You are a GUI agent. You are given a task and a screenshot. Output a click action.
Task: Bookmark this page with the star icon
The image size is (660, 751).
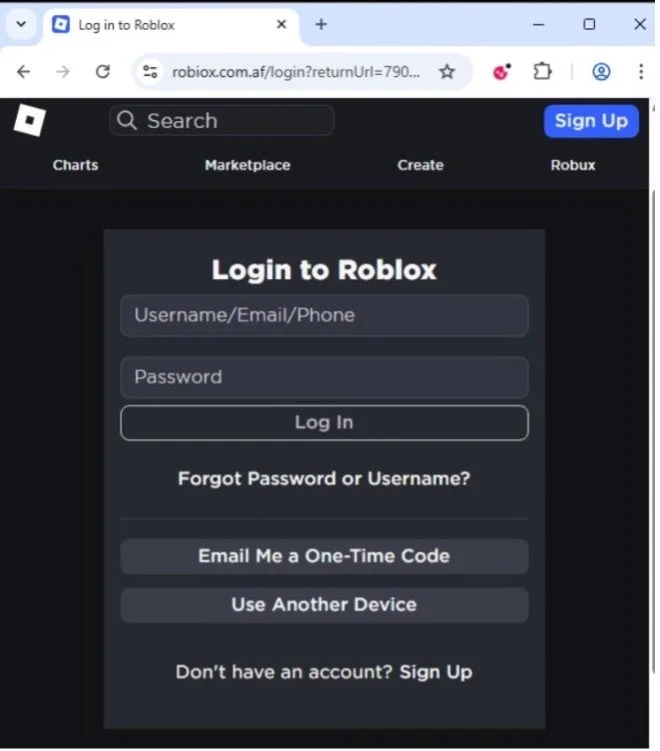point(447,72)
